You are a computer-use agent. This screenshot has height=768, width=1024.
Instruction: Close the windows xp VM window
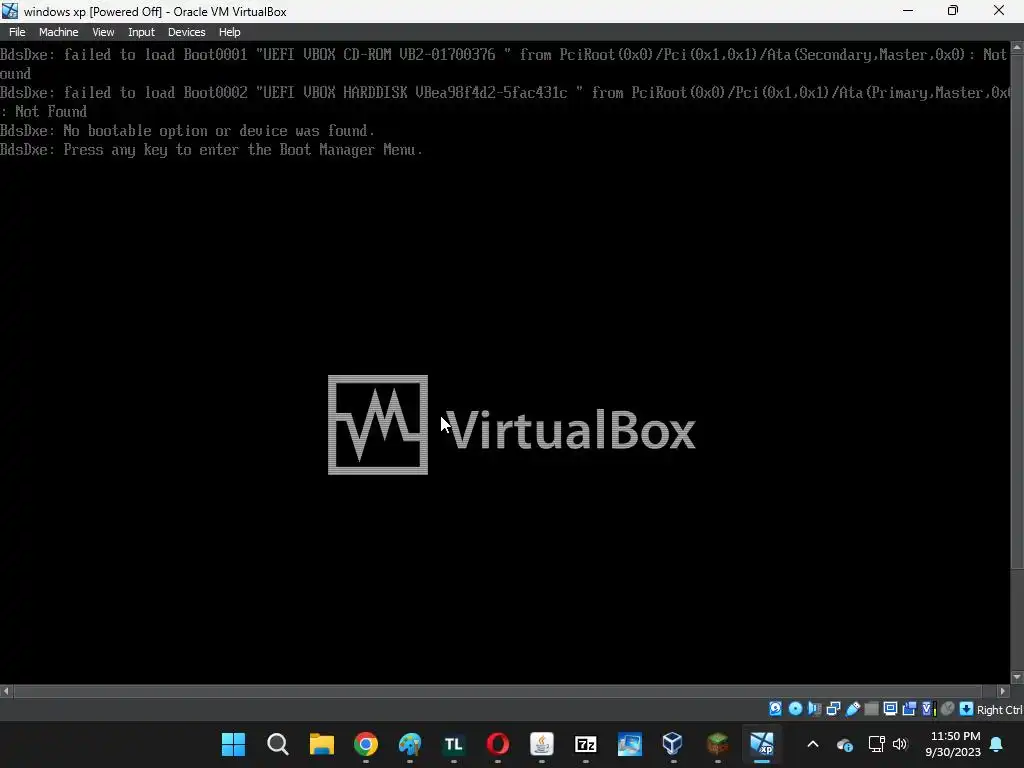999,11
